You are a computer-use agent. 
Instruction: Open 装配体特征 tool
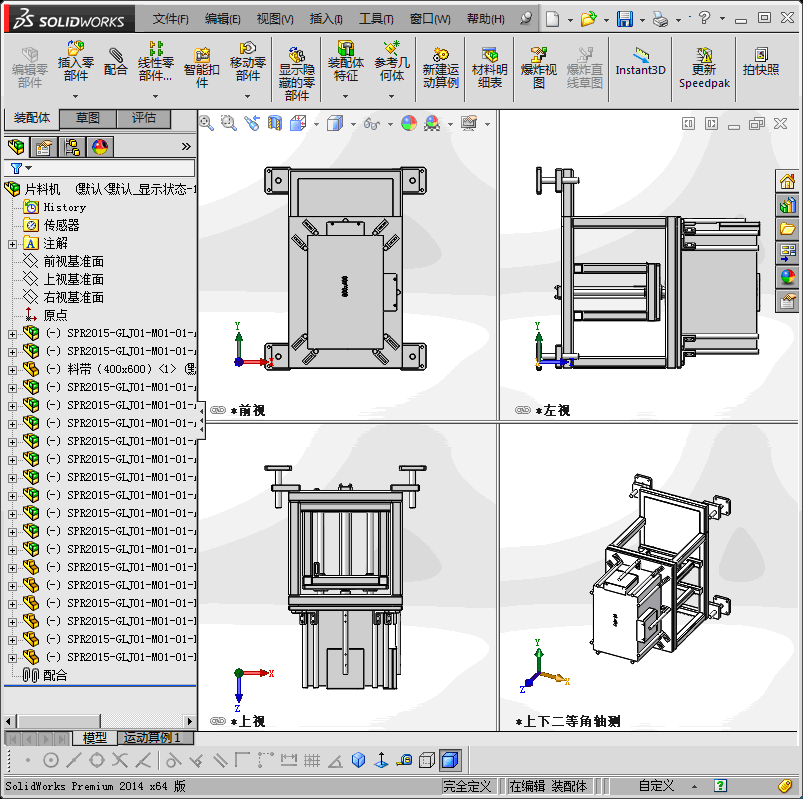(346, 61)
